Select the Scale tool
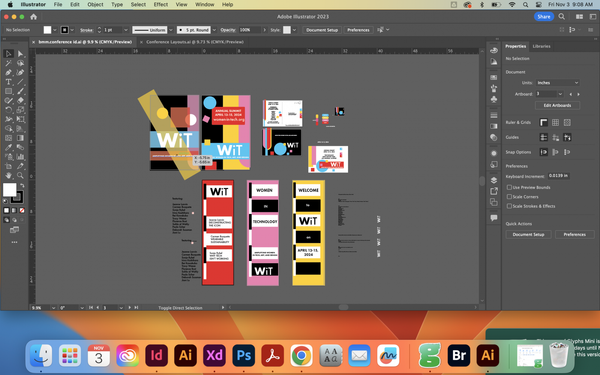The image size is (600, 375). point(20,110)
